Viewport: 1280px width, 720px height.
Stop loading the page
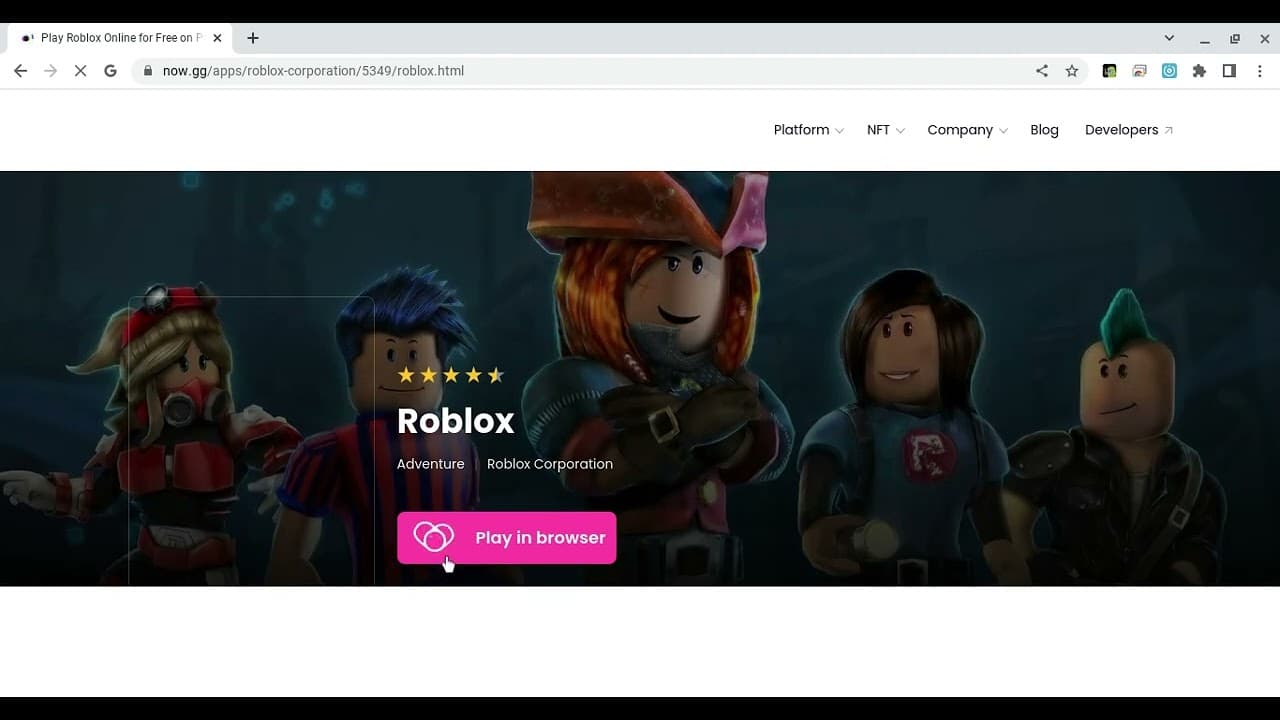pos(81,71)
